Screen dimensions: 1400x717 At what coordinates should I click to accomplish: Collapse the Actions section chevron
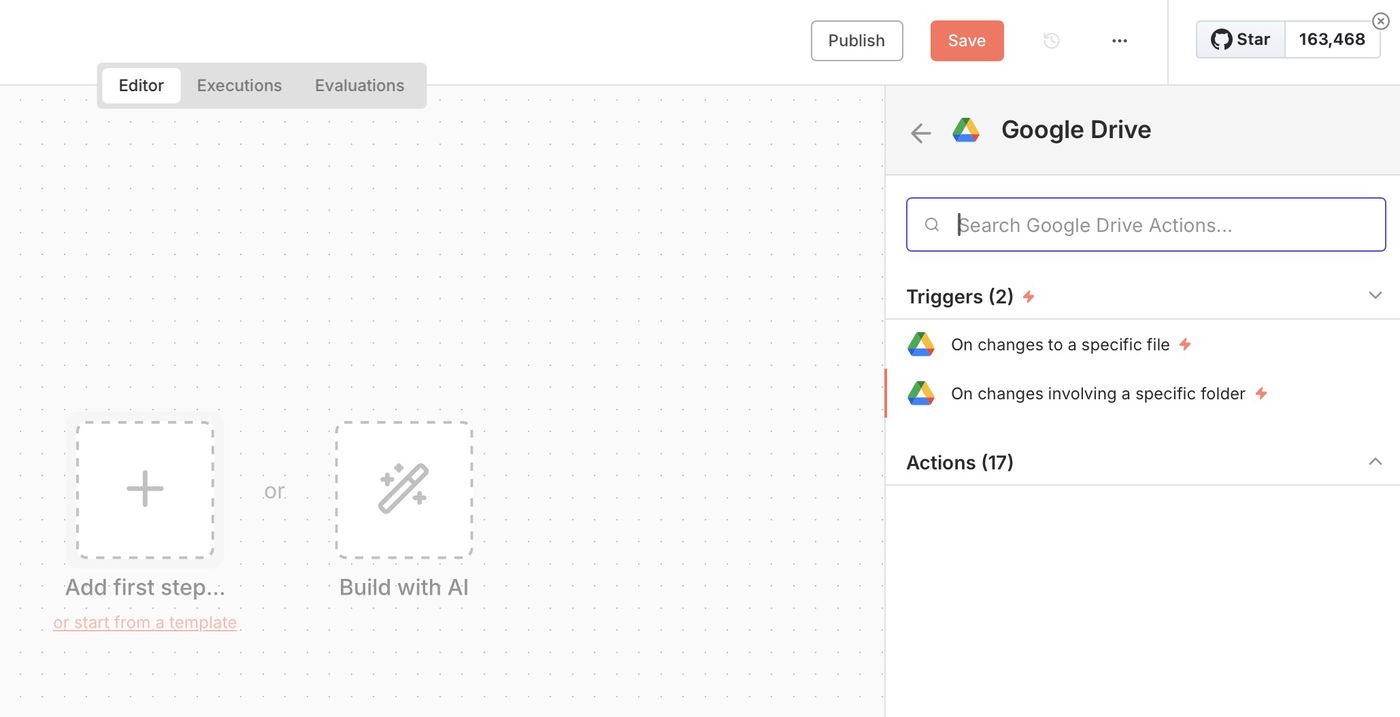(1375, 462)
